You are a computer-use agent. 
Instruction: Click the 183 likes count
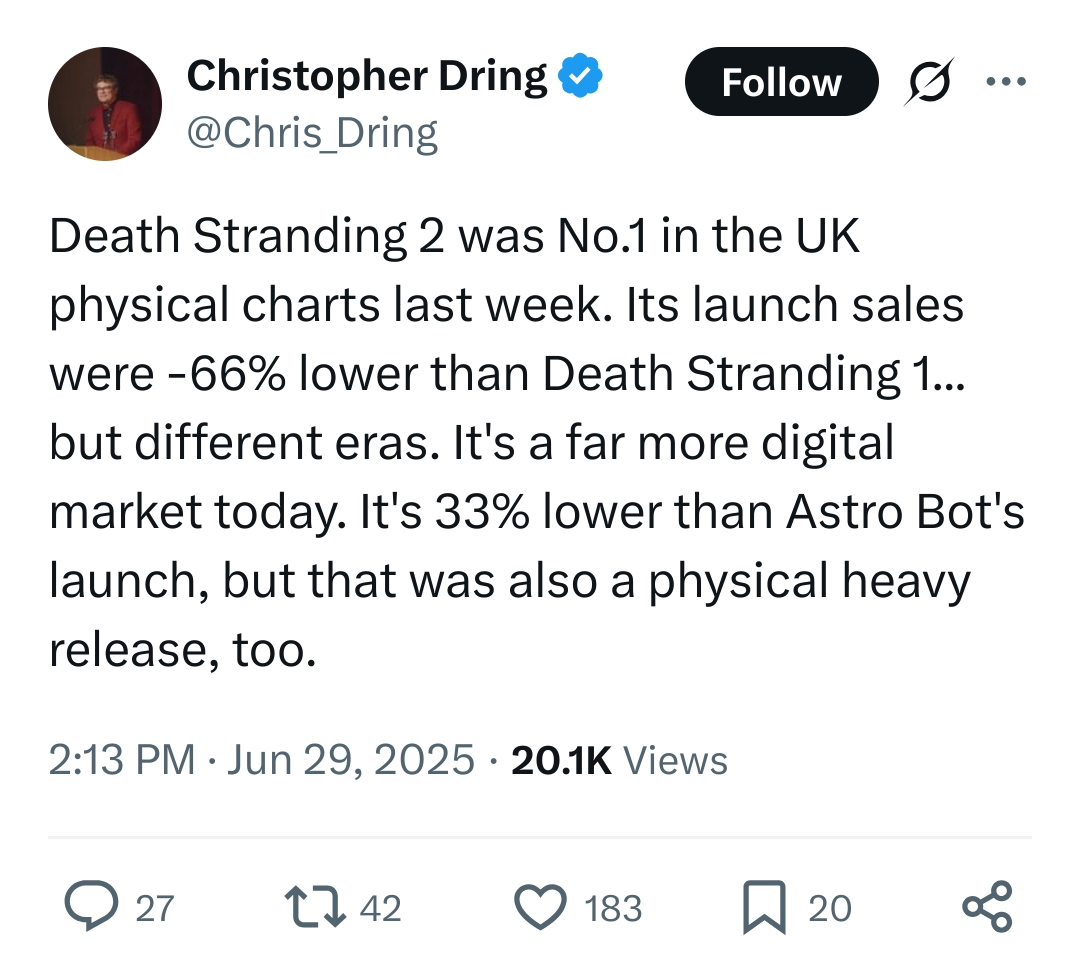coord(613,908)
